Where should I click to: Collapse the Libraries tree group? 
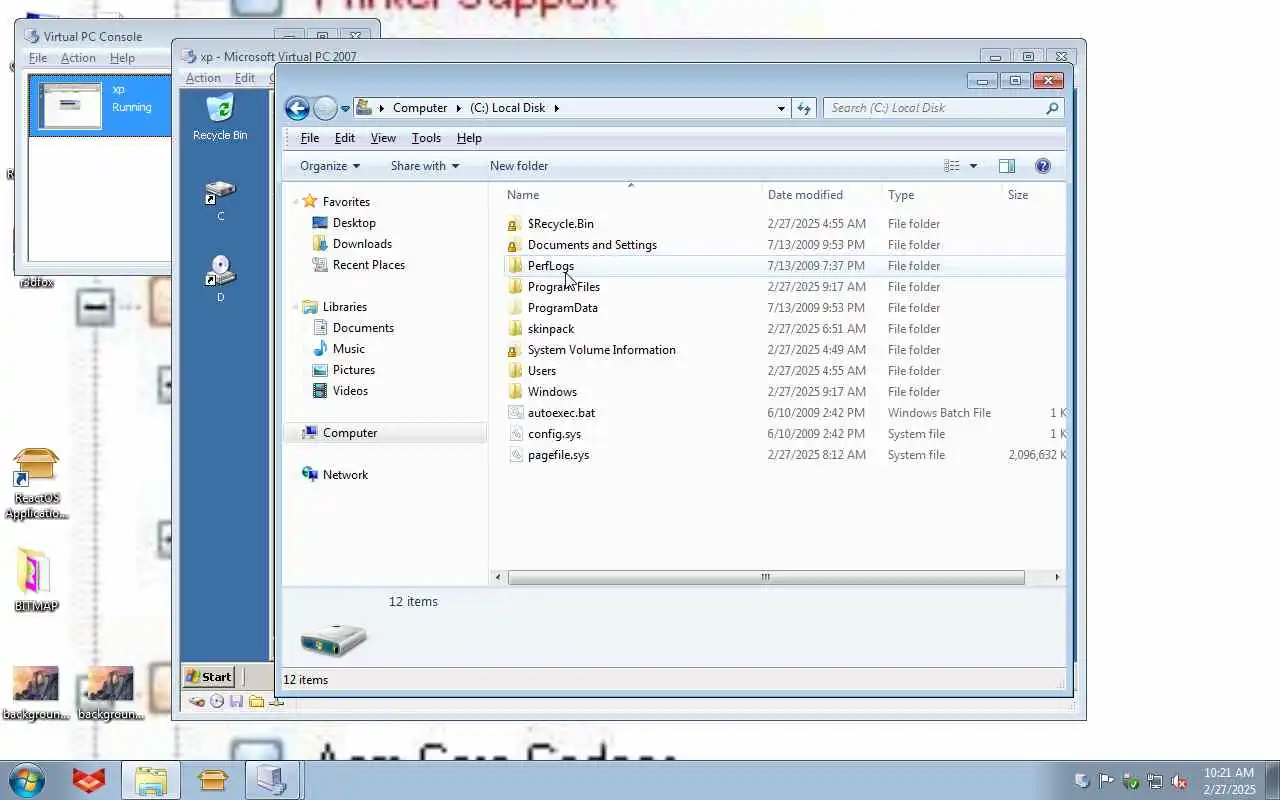[296, 307]
